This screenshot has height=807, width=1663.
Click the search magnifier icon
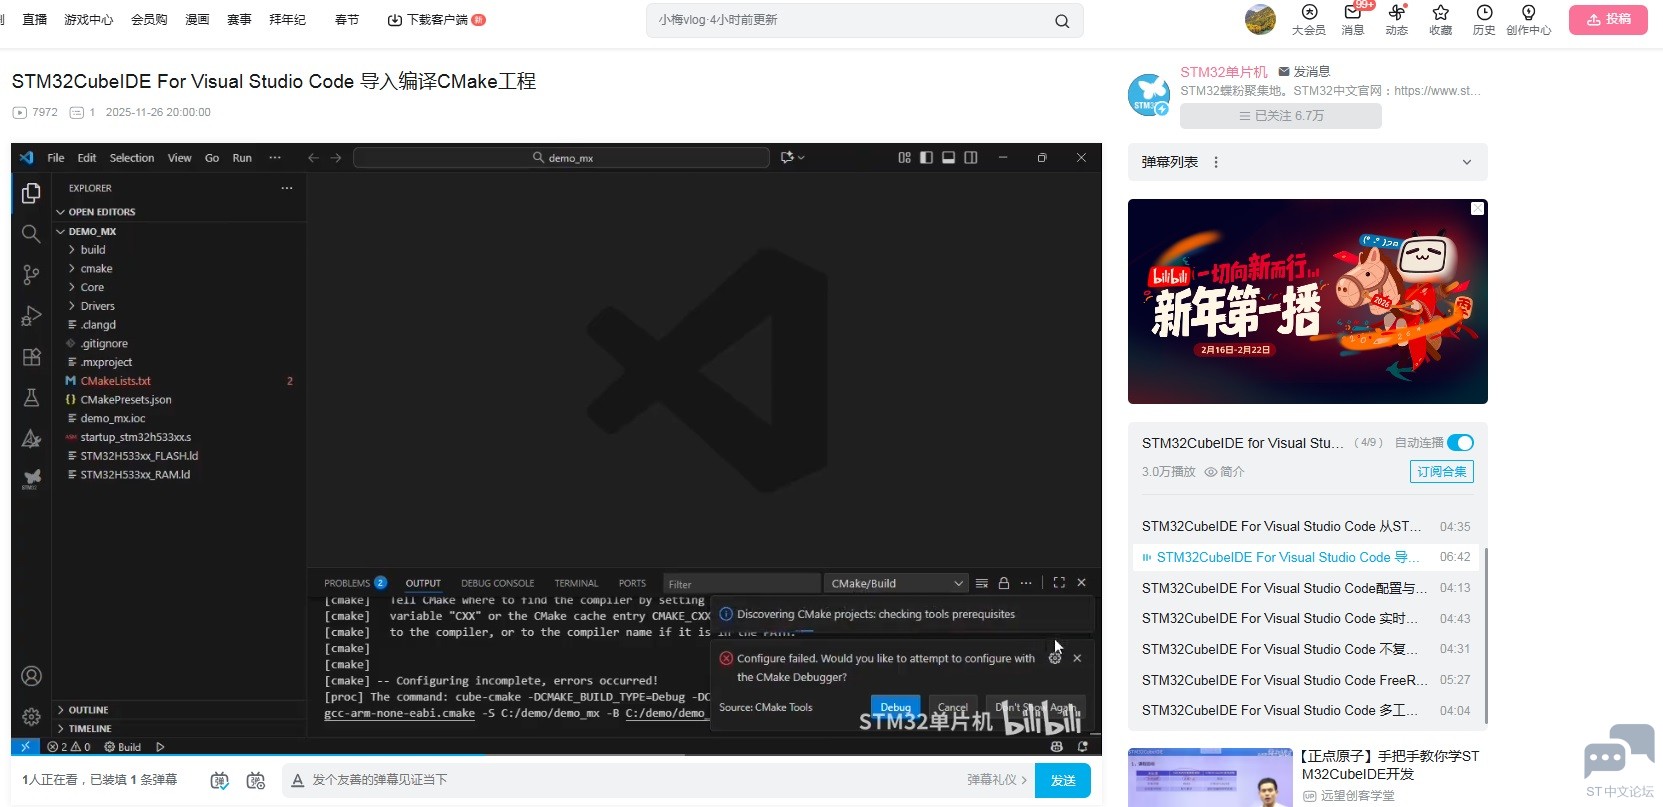[x=1062, y=21]
